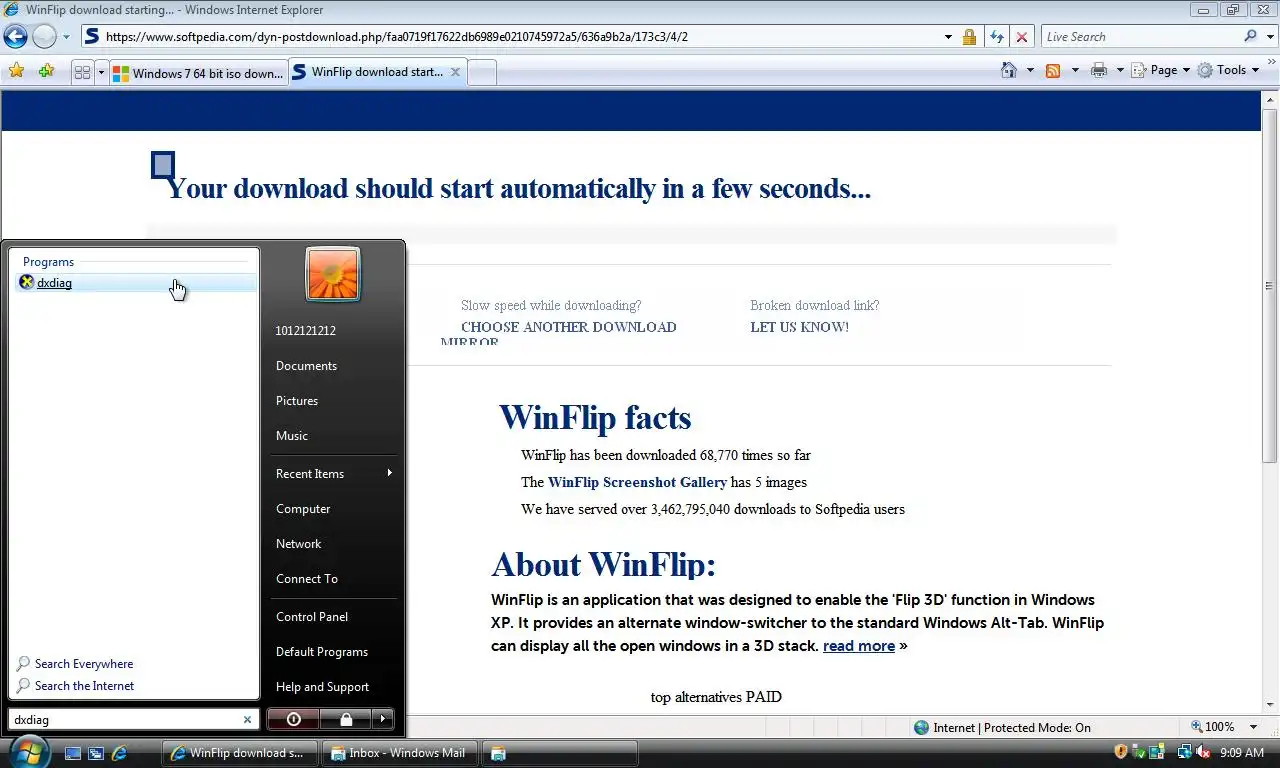Image resolution: width=1280 pixels, height=768 pixels.
Task: Open Quick Tabs thumbnail view
Action: coord(83,72)
